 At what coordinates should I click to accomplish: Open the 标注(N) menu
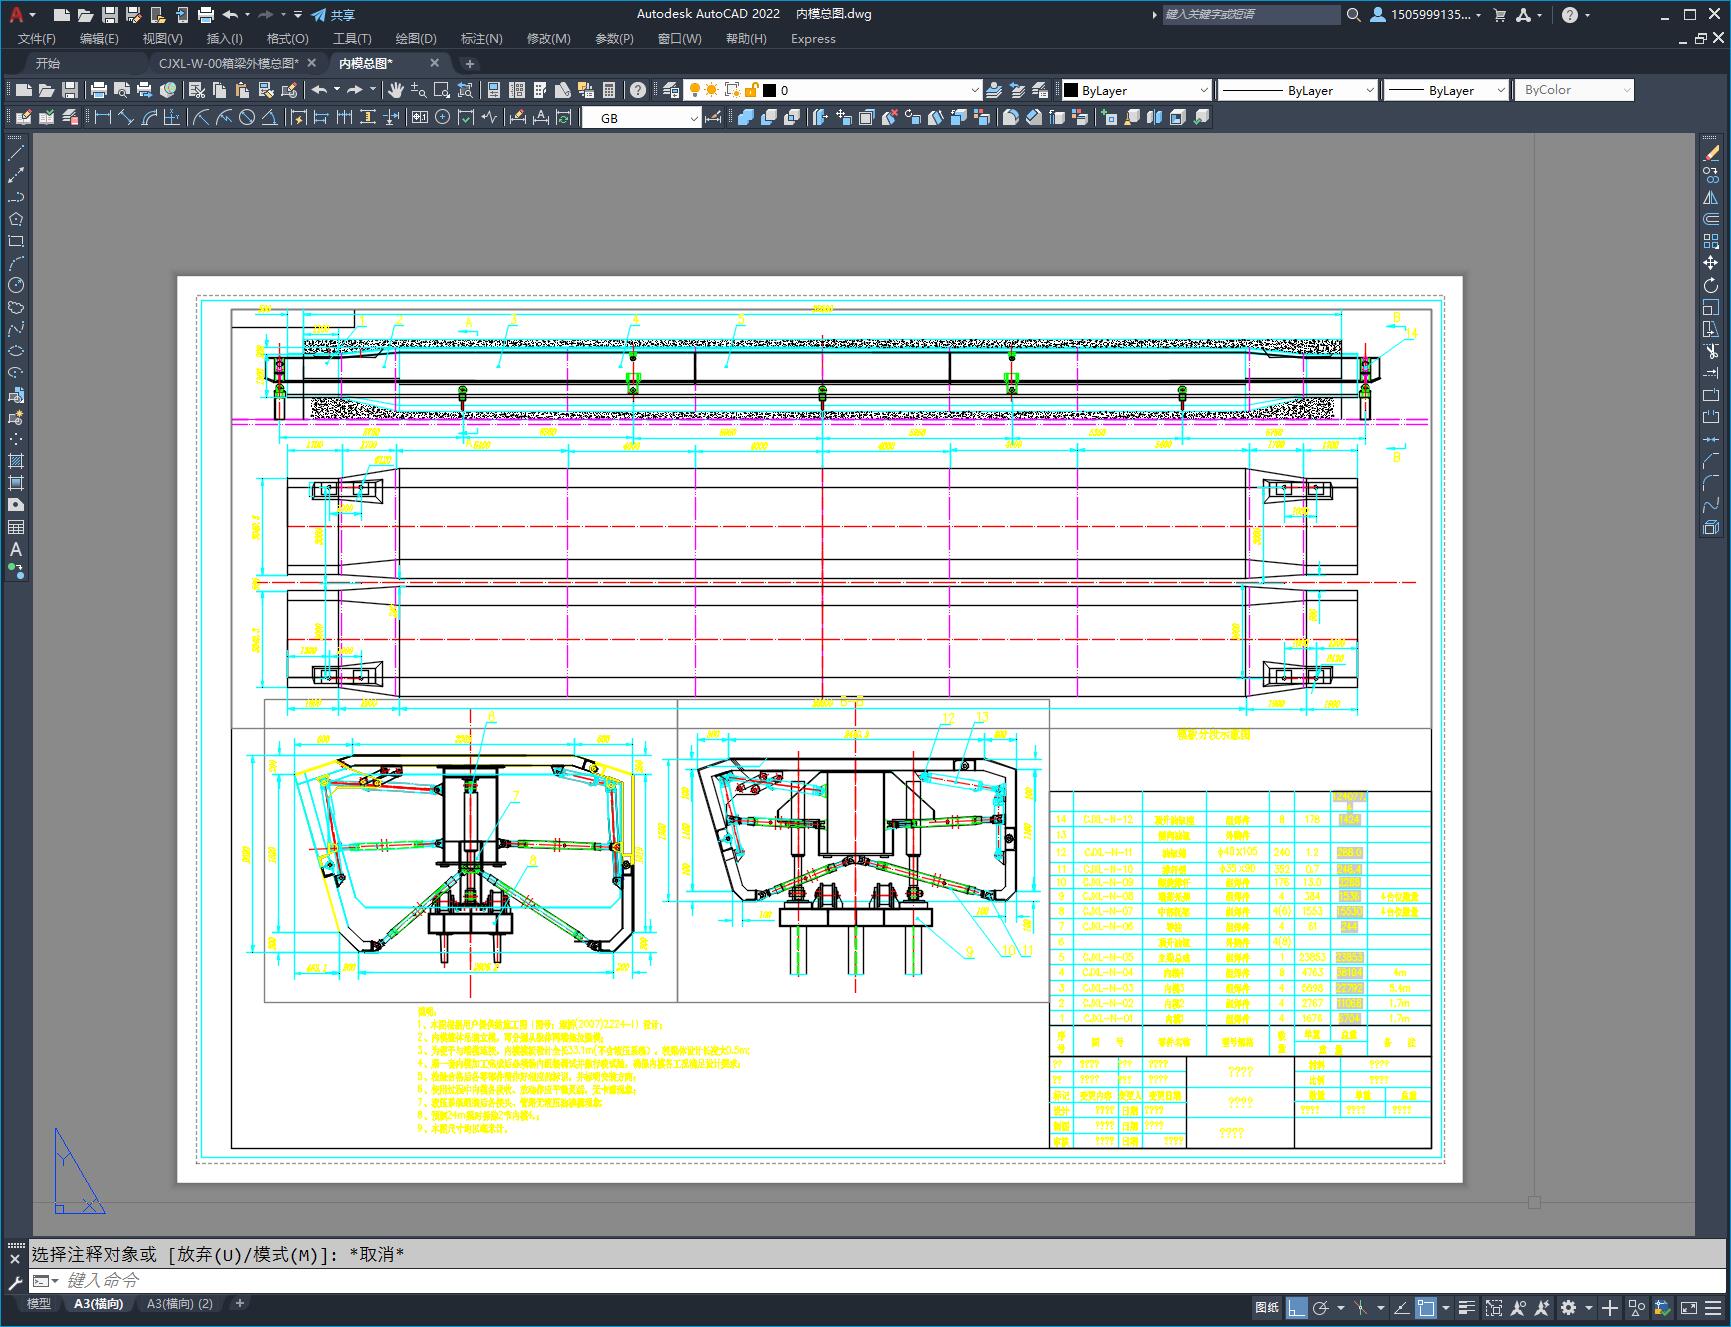click(481, 38)
